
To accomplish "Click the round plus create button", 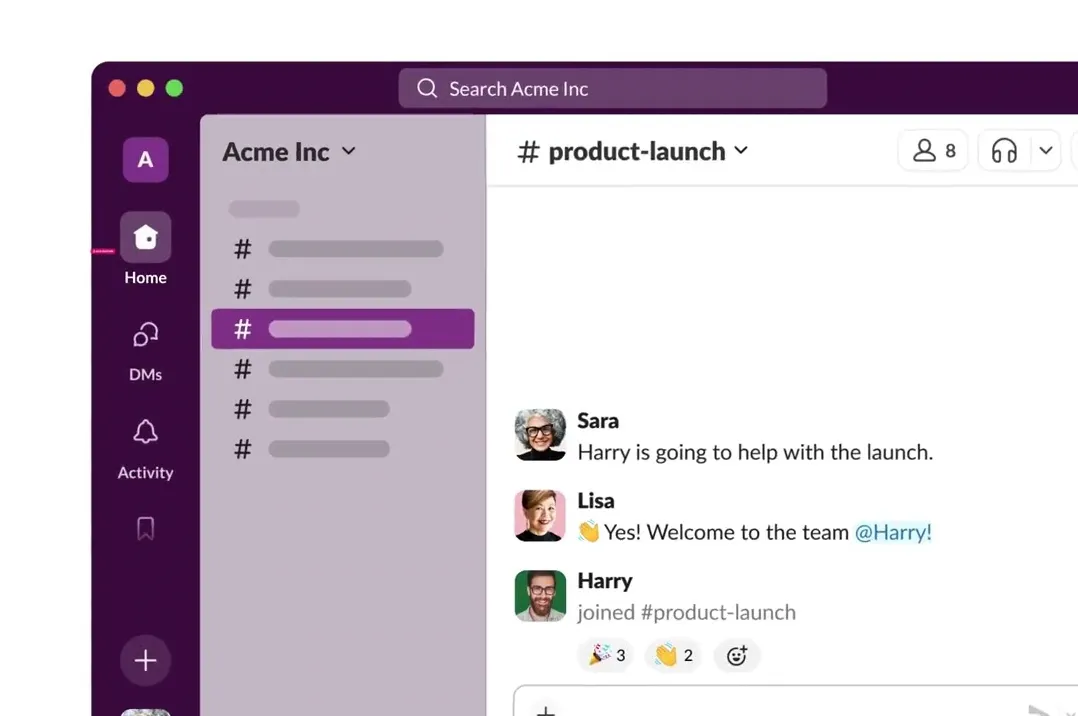I will [x=145, y=660].
